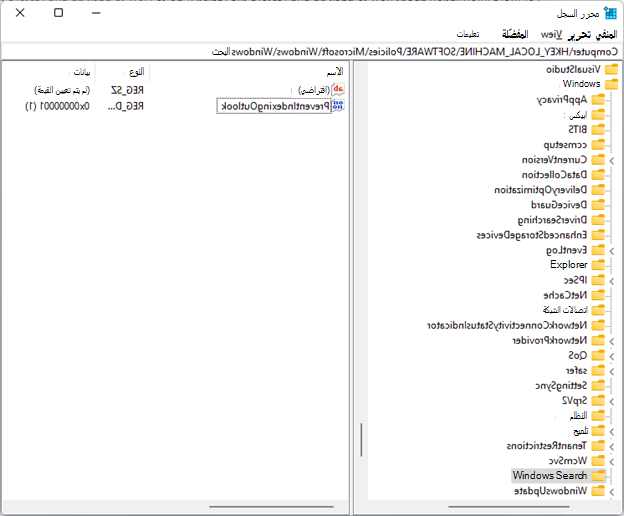This screenshot has height=516, width=624.
Task: Click the SettingSync folder icon
Action: point(598,386)
